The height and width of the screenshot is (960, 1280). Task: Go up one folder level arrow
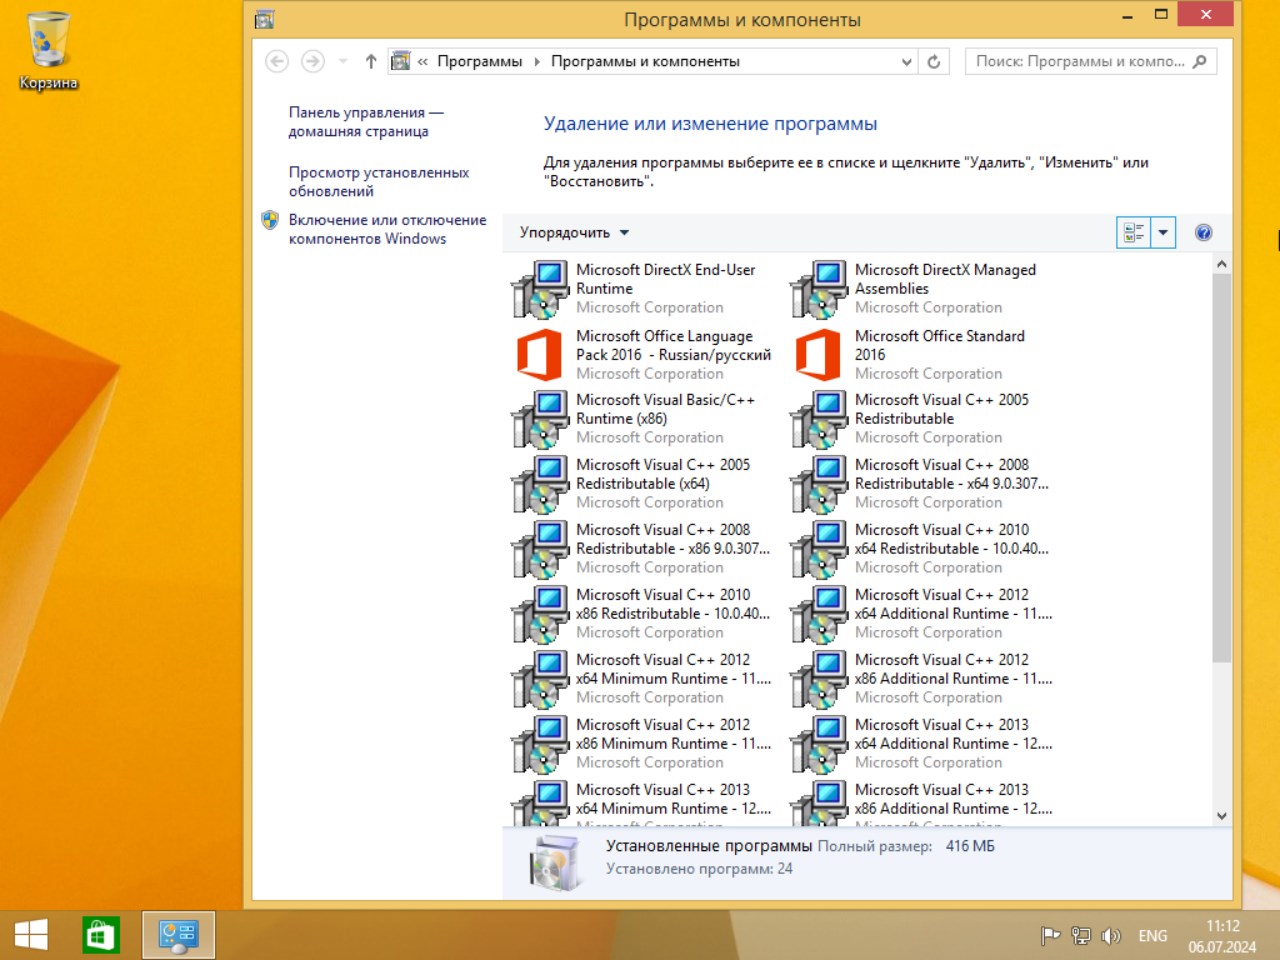click(x=371, y=61)
